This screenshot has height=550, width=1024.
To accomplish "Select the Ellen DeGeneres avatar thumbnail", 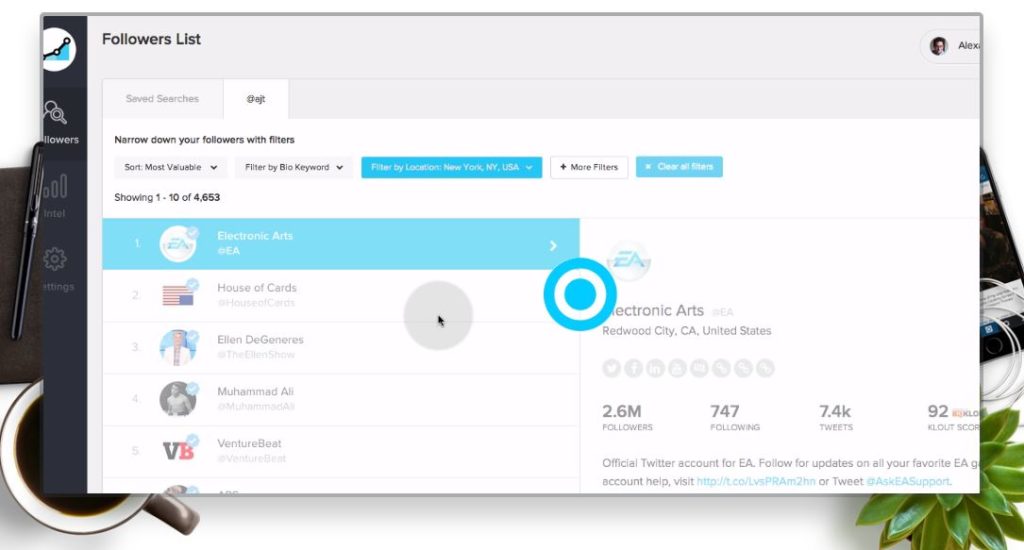I will click(x=178, y=347).
